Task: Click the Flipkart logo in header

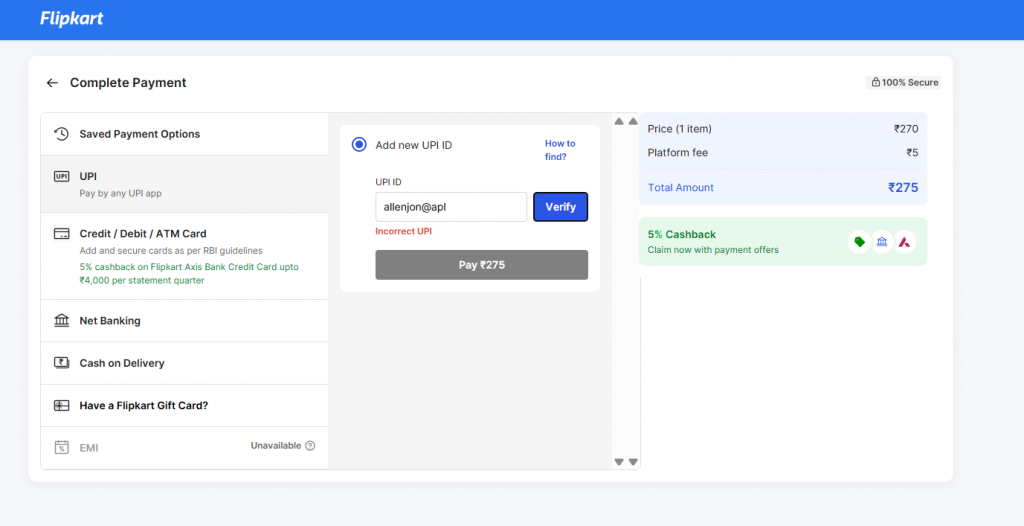Action: click(x=72, y=18)
